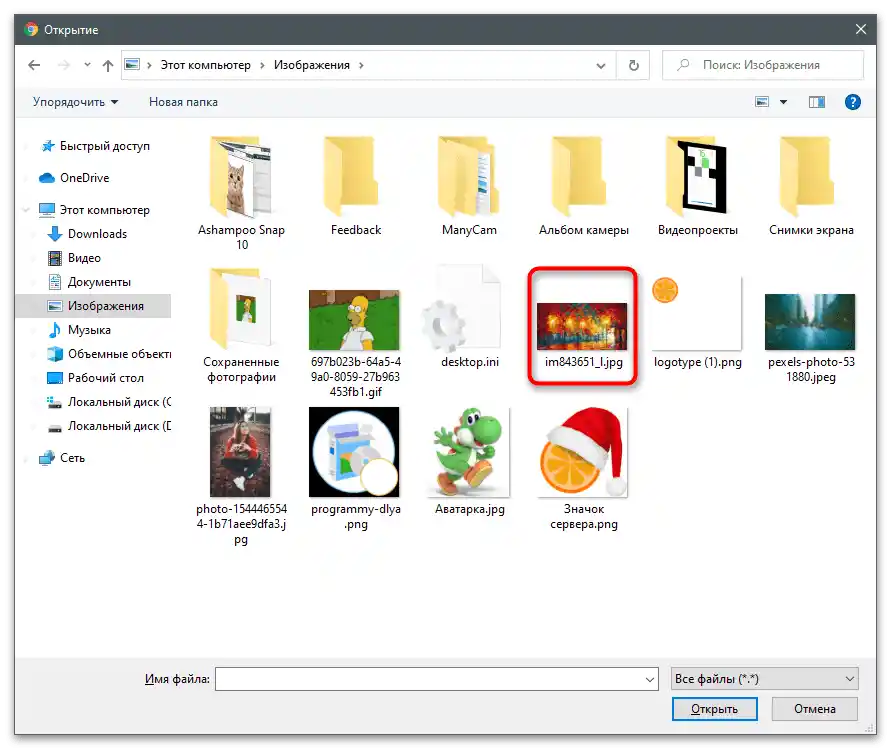The image size is (891, 749).
Task: Select Этот компьютер in sidebar
Action: pos(94,210)
